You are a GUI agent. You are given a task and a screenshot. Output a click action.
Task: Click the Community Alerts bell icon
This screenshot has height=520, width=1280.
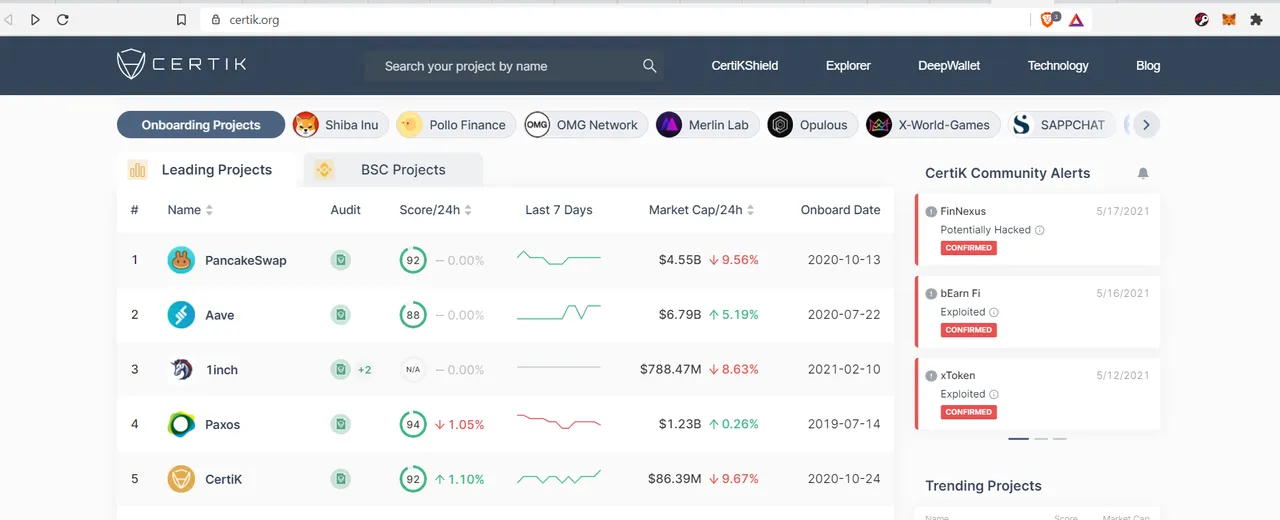point(1143,173)
